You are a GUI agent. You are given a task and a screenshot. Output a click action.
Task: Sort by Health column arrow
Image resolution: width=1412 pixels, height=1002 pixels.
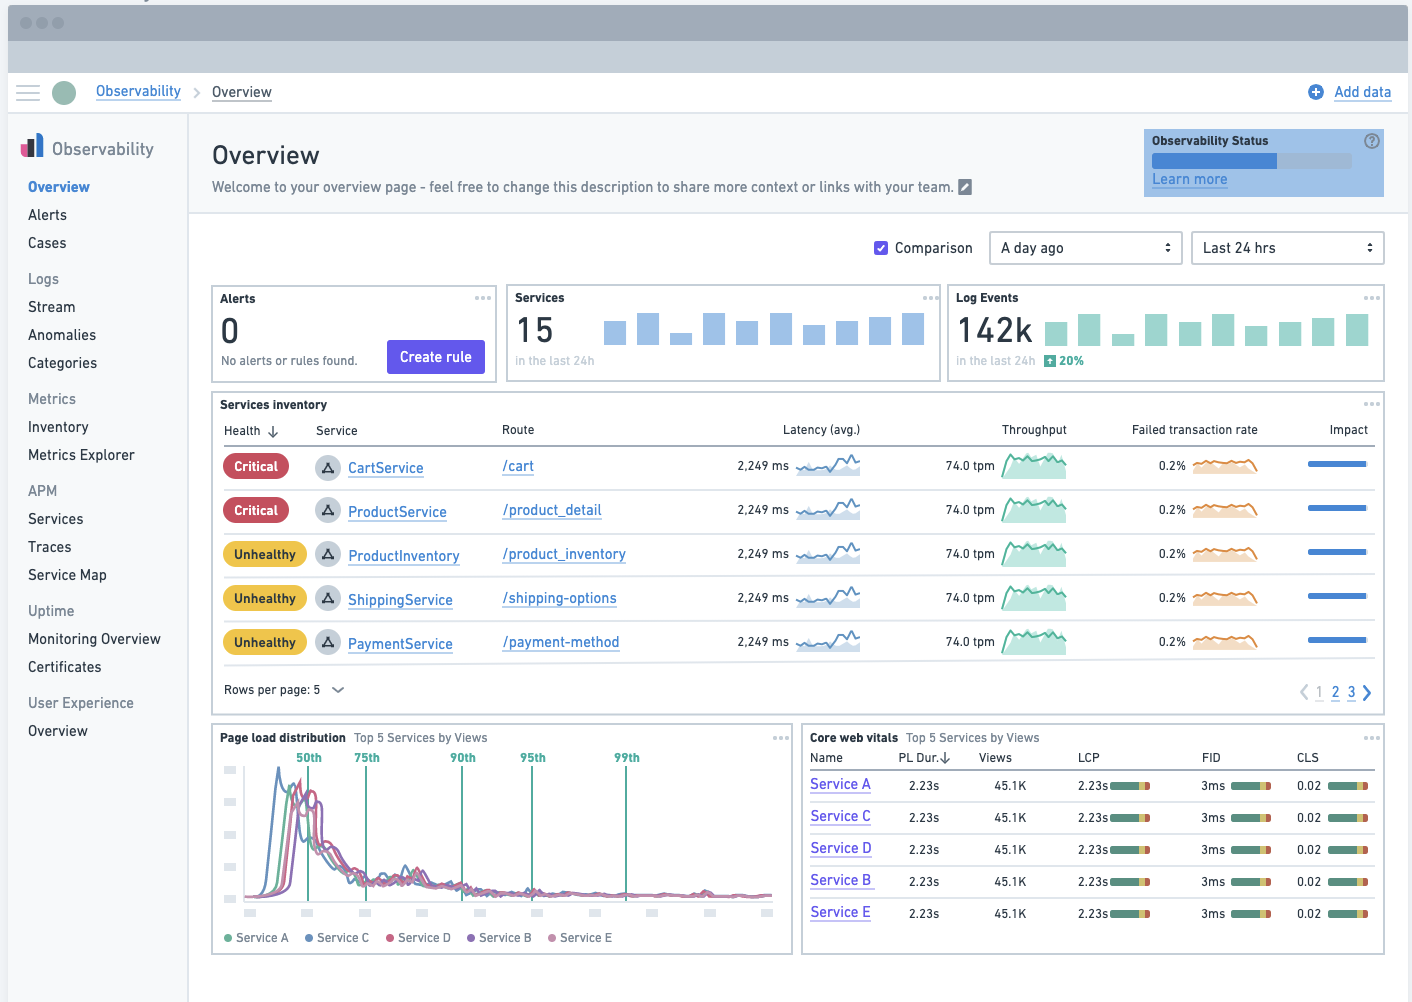pos(273,432)
